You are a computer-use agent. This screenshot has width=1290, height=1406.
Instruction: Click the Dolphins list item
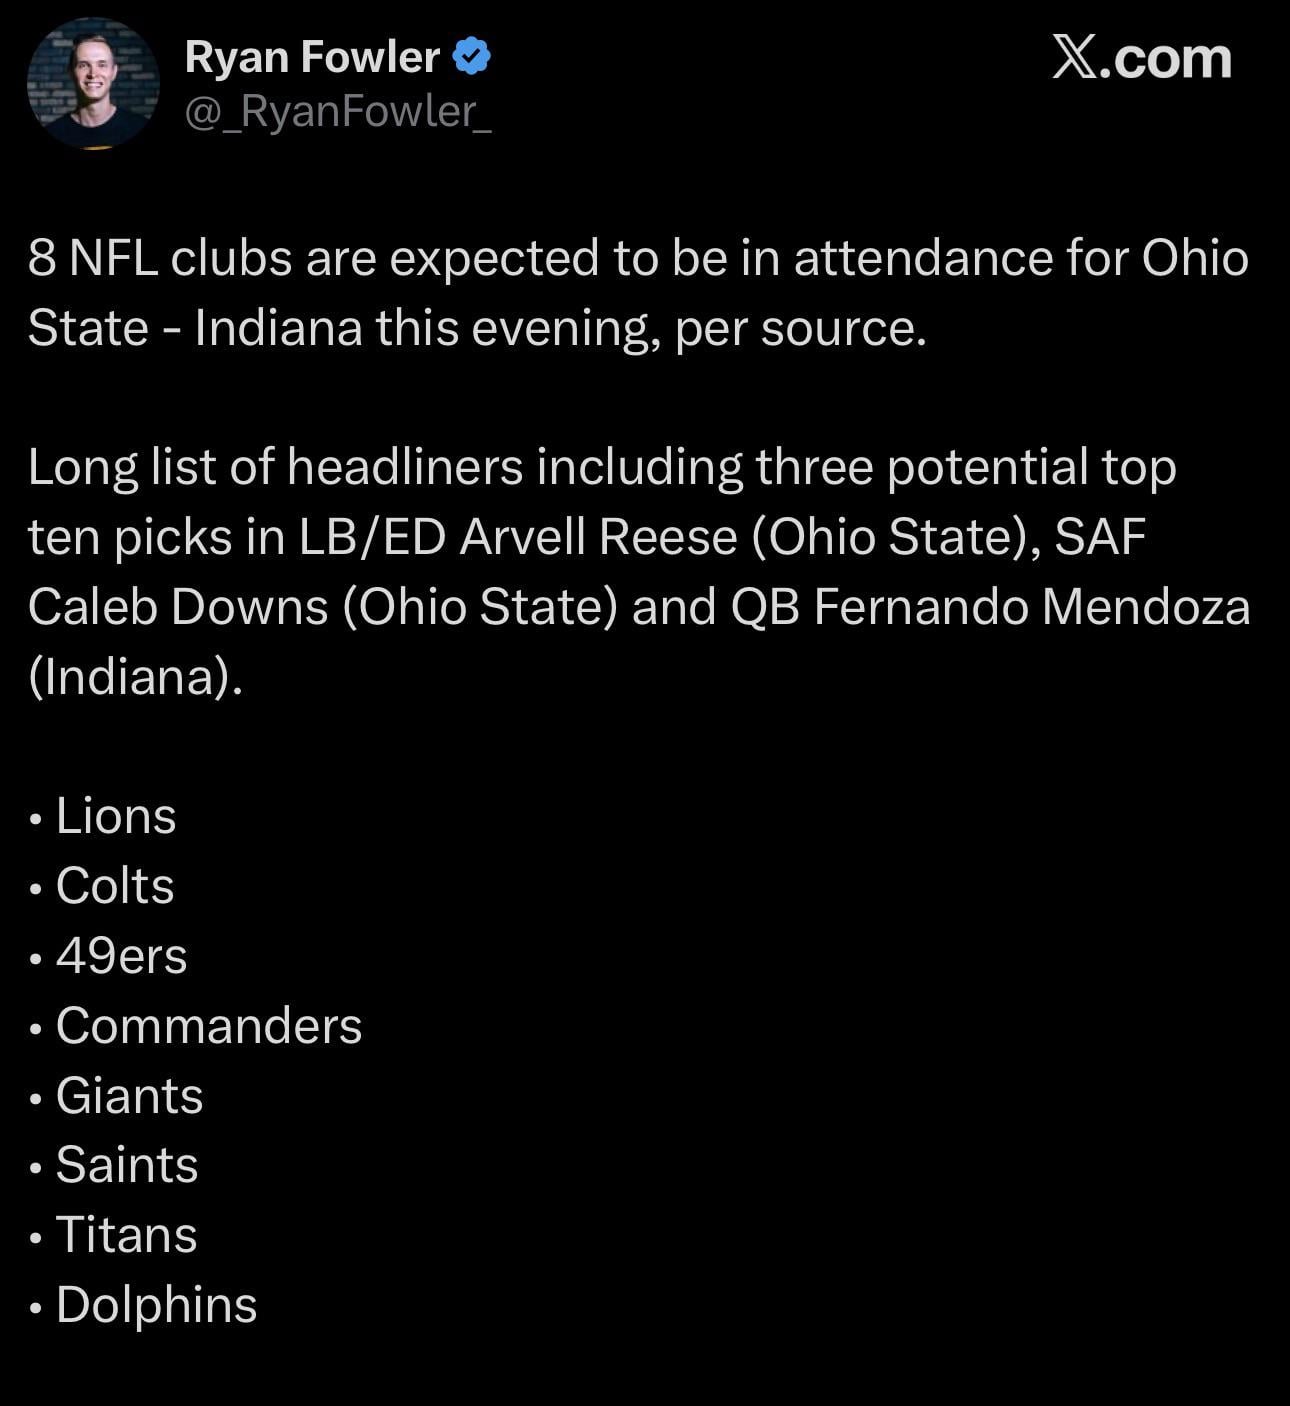[x=156, y=1305]
